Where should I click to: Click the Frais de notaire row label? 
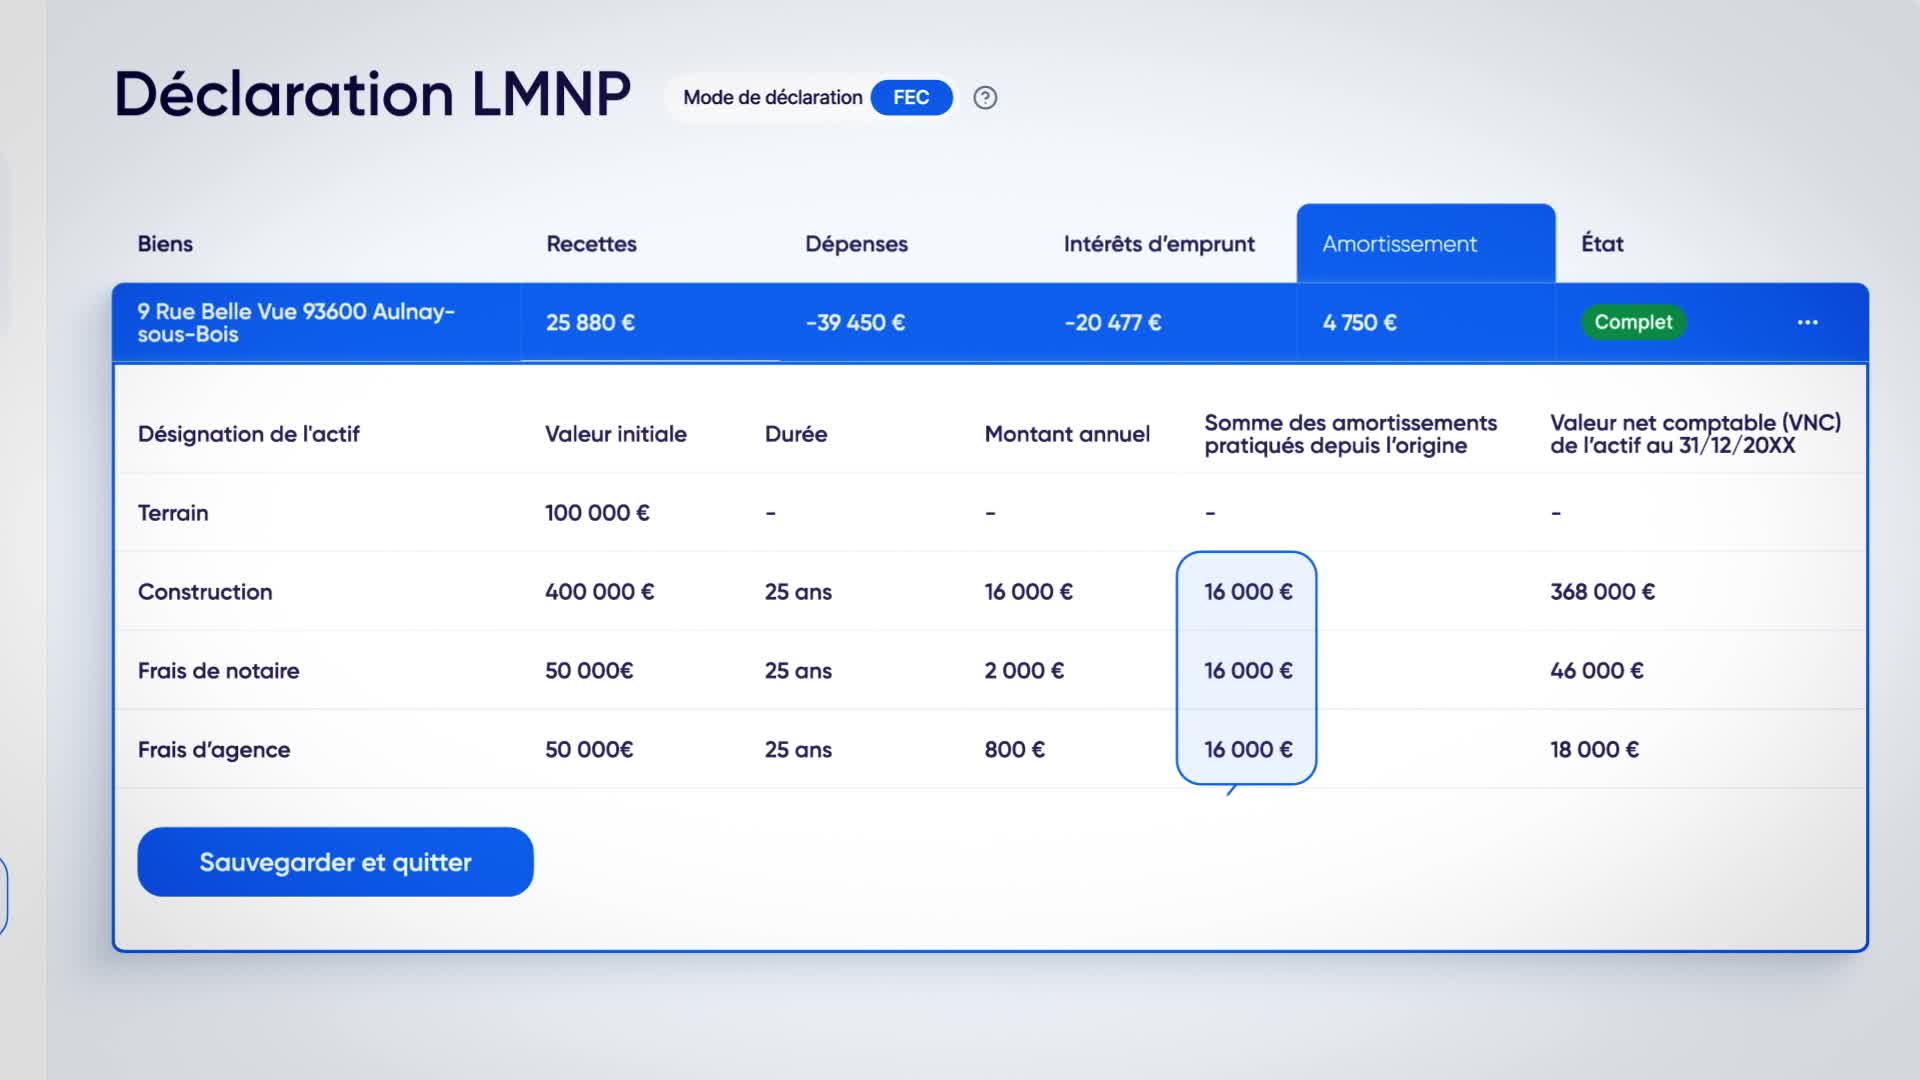[218, 671]
